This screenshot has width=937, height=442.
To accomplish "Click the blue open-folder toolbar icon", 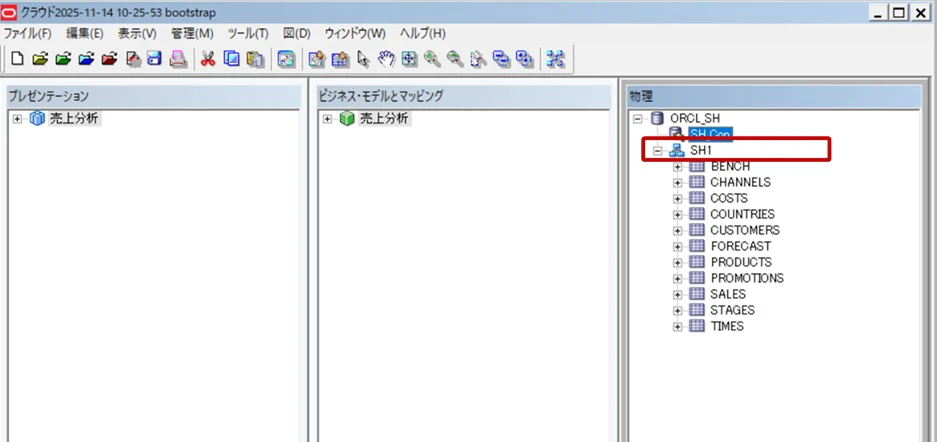I will [86, 59].
